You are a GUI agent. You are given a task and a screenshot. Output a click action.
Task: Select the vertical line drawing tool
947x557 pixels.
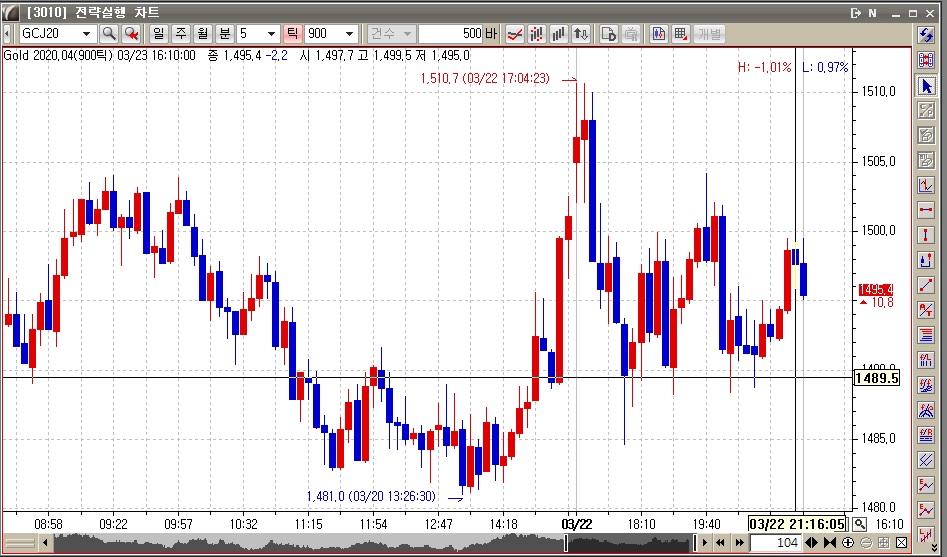[926, 235]
